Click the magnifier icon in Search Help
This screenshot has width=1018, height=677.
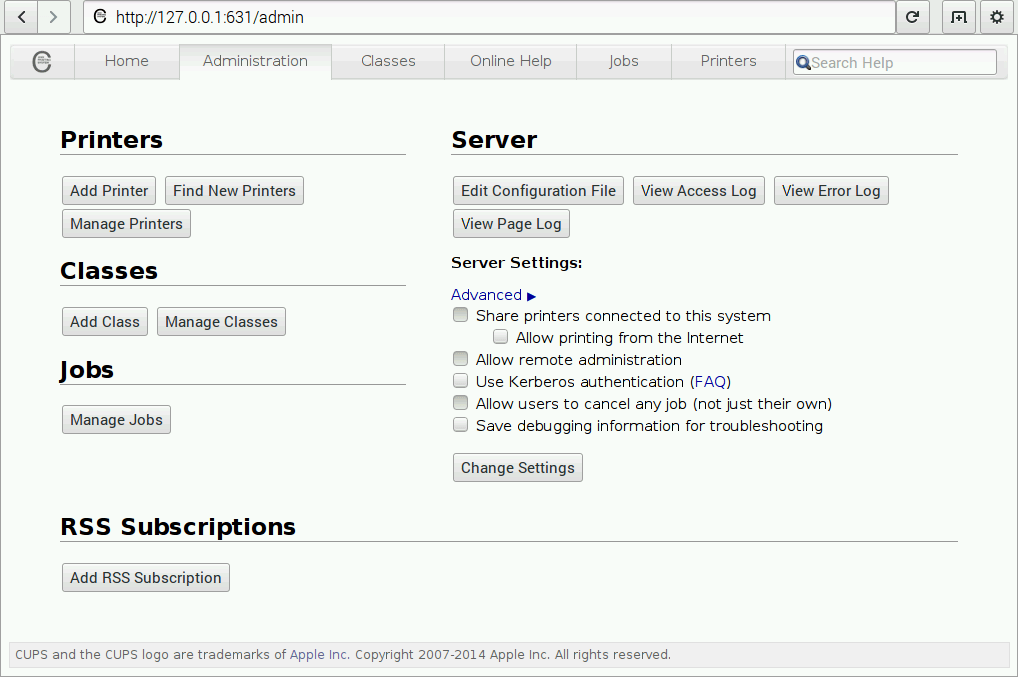pyautogui.click(x=803, y=62)
